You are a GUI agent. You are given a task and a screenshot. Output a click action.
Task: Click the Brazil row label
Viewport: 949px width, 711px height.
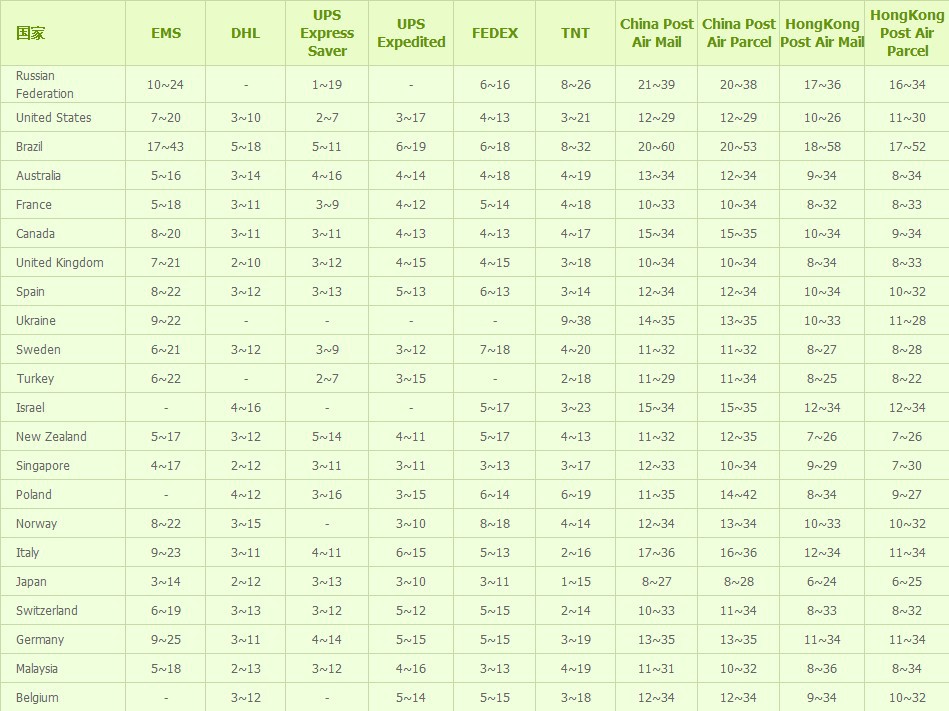tap(29, 146)
